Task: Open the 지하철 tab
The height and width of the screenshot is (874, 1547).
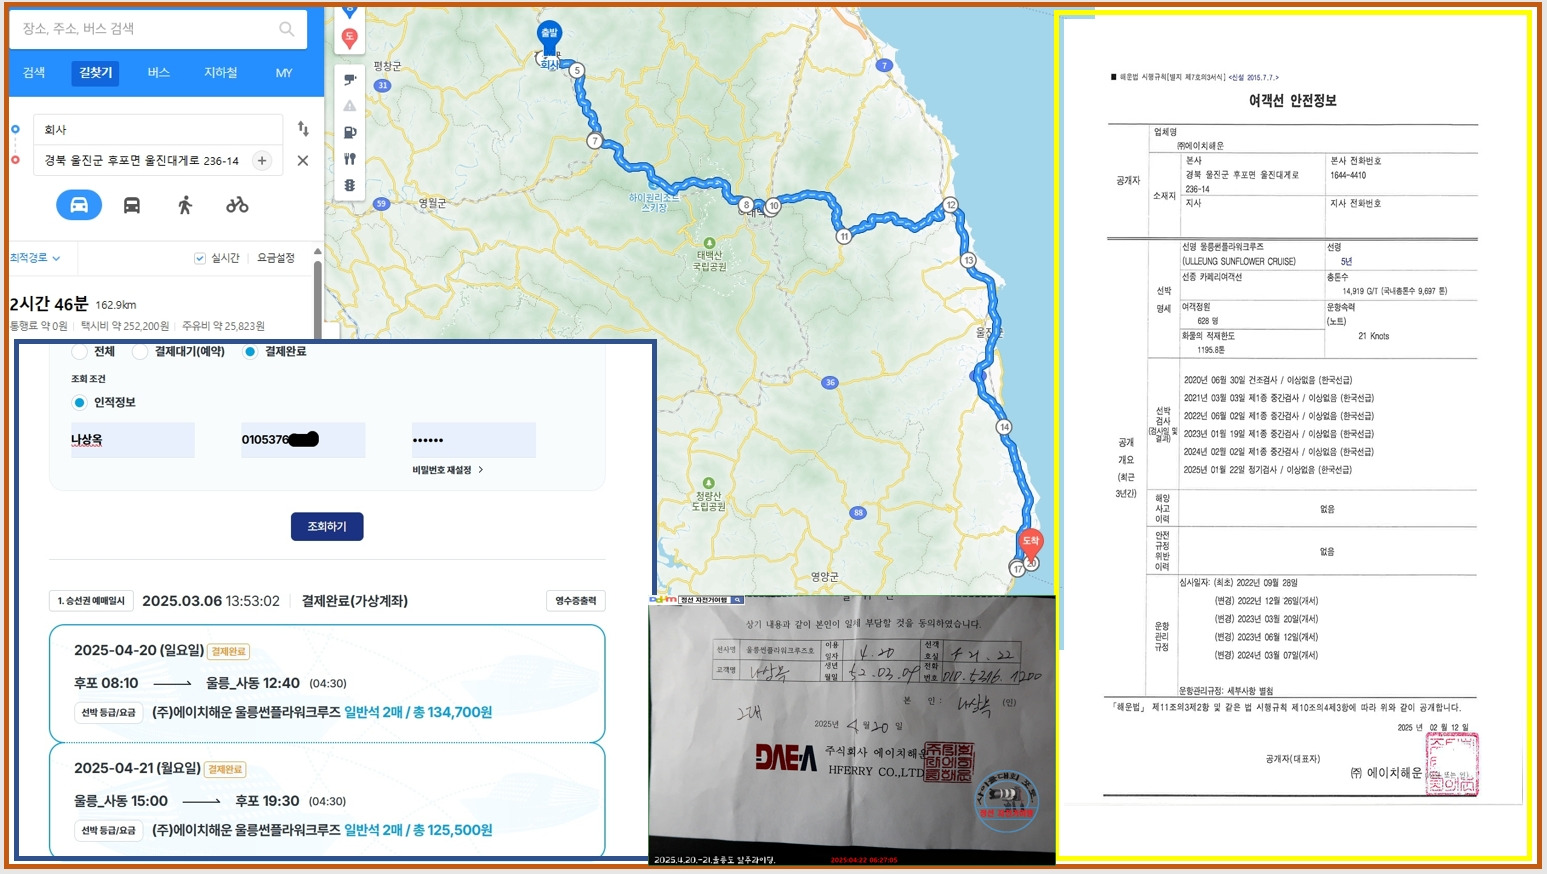Action: click(x=221, y=73)
